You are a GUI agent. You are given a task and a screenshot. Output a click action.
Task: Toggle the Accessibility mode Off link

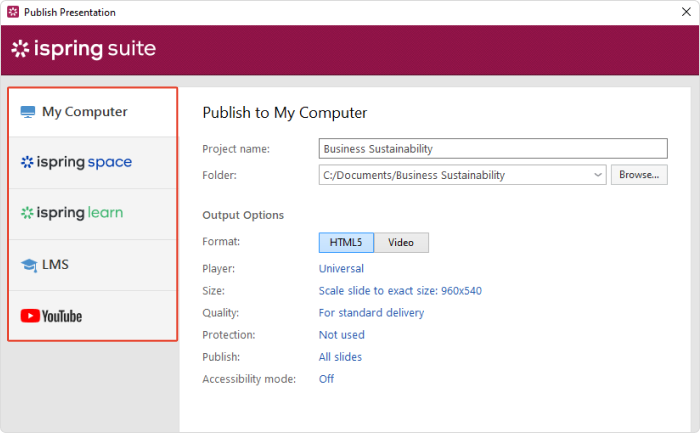[326, 379]
